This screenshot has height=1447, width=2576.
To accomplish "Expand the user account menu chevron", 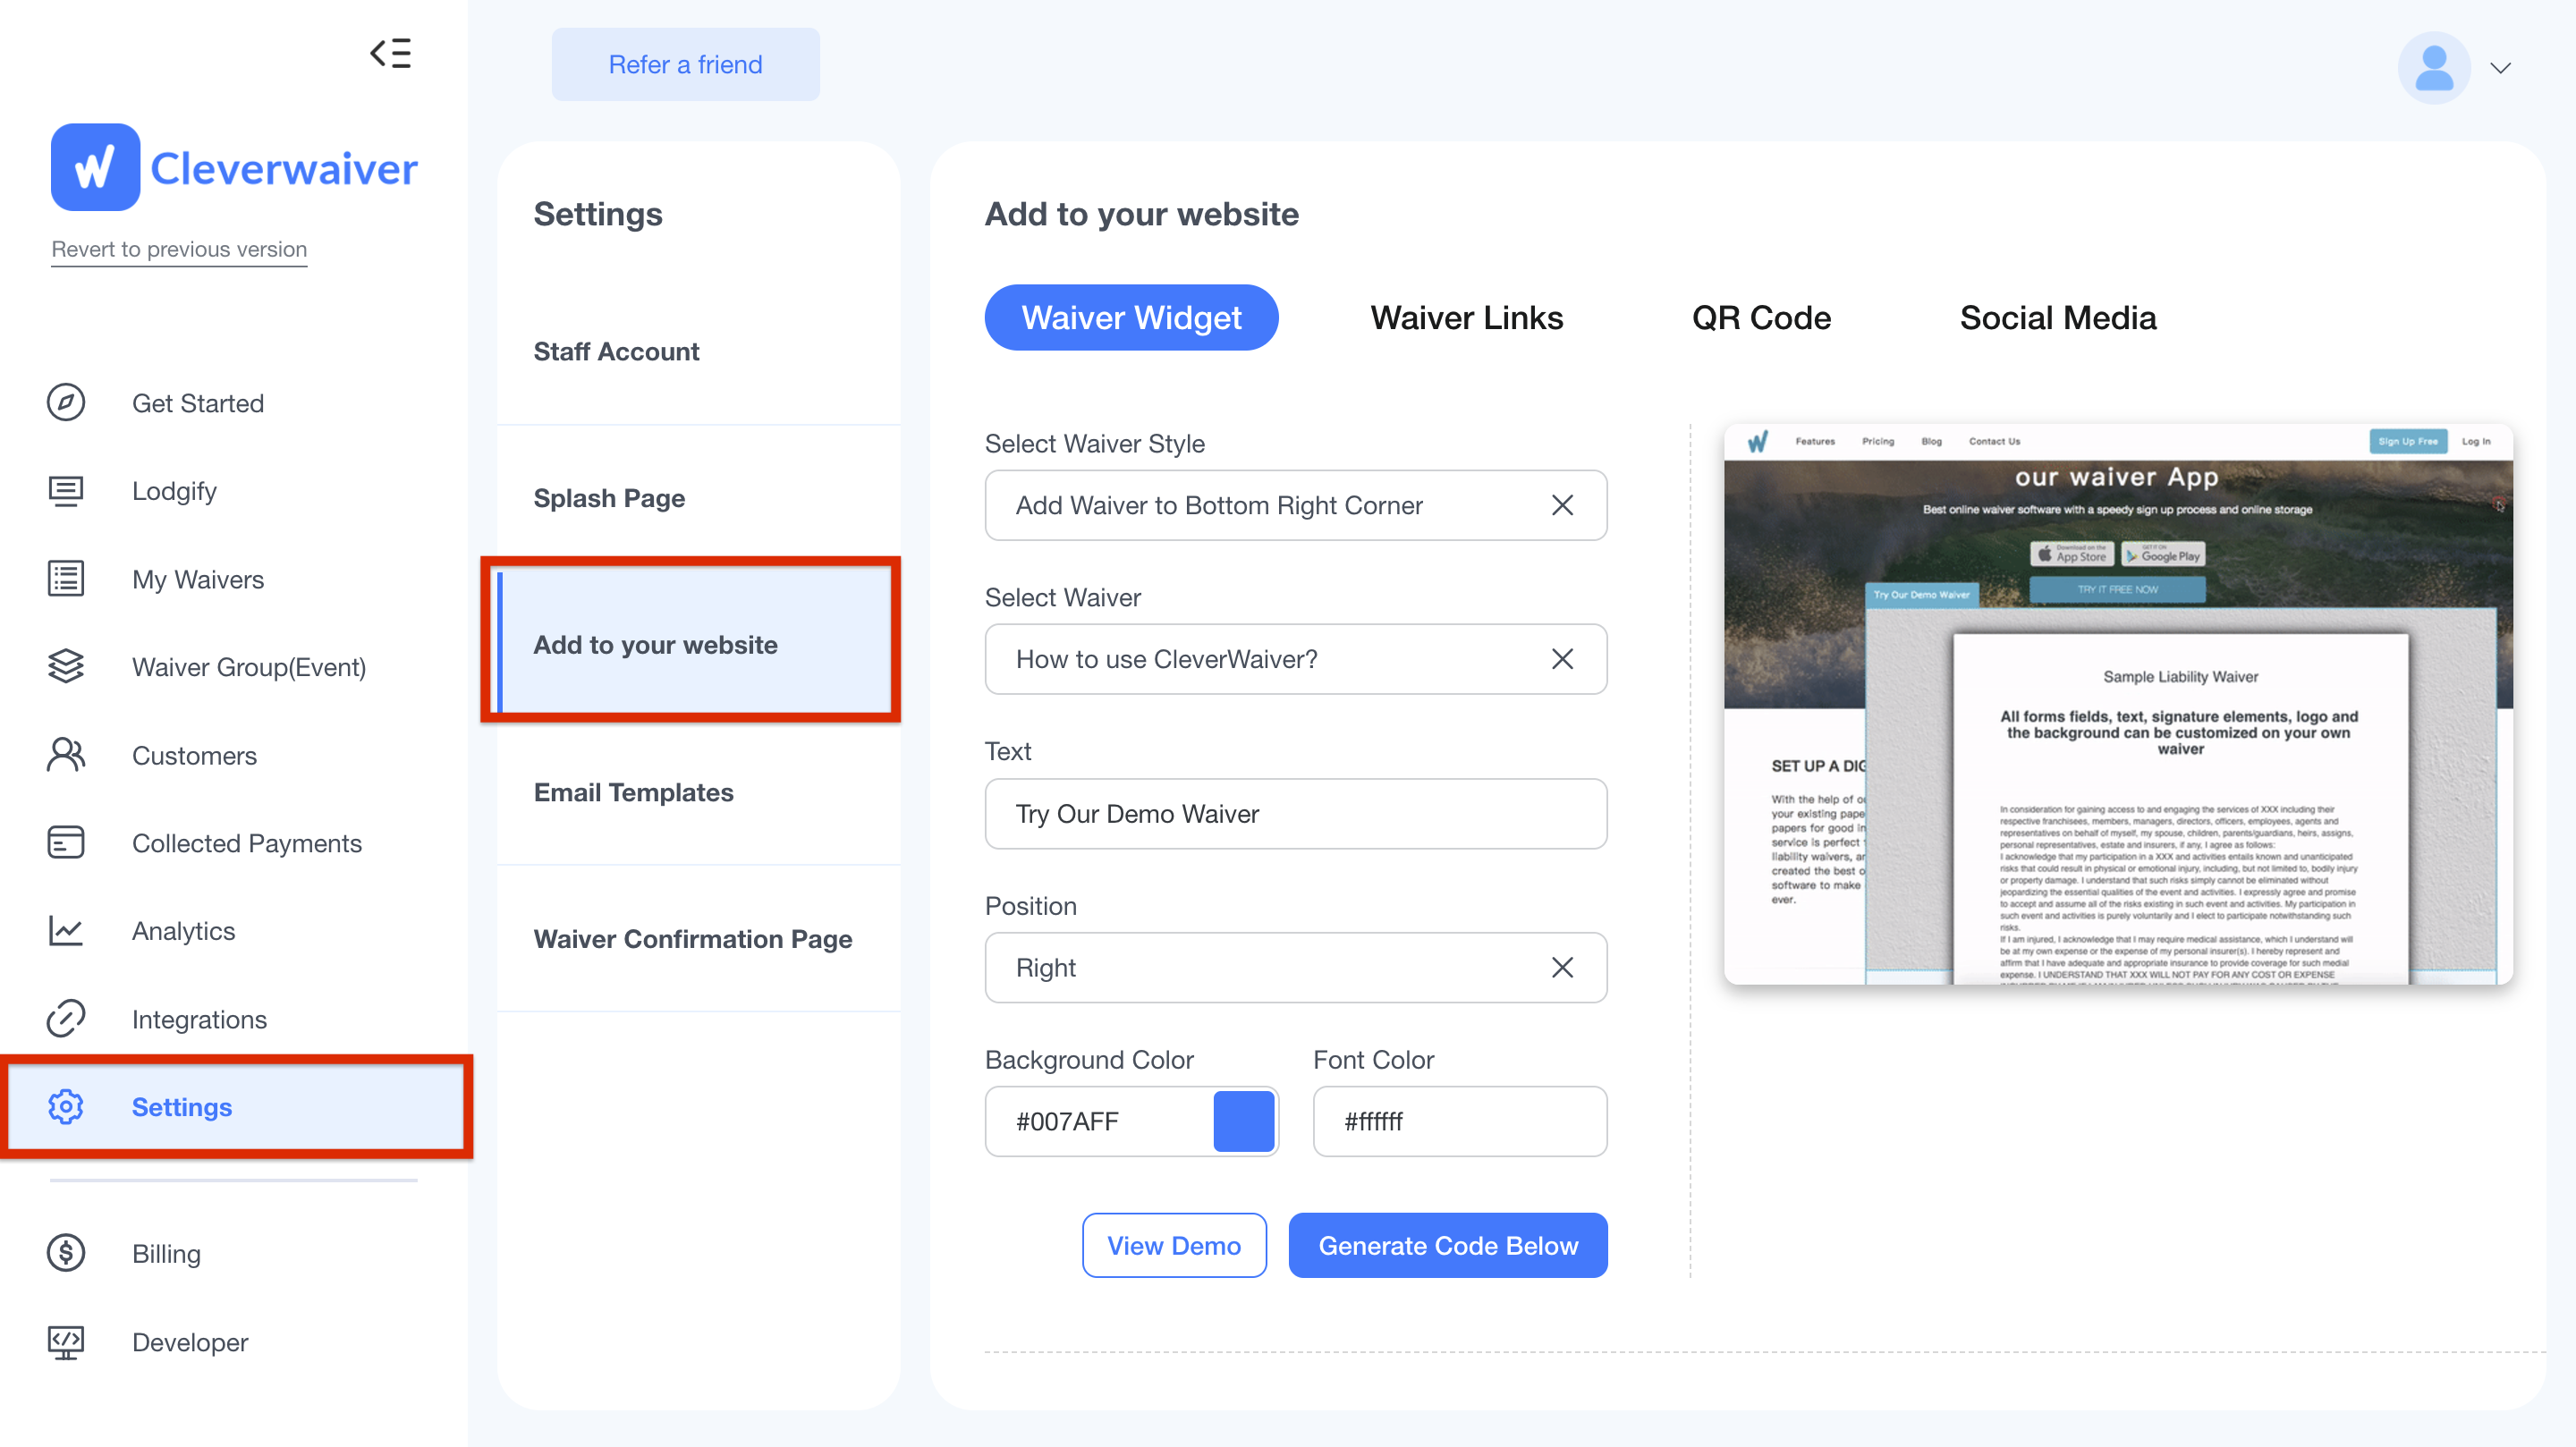I will tap(2500, 68).
